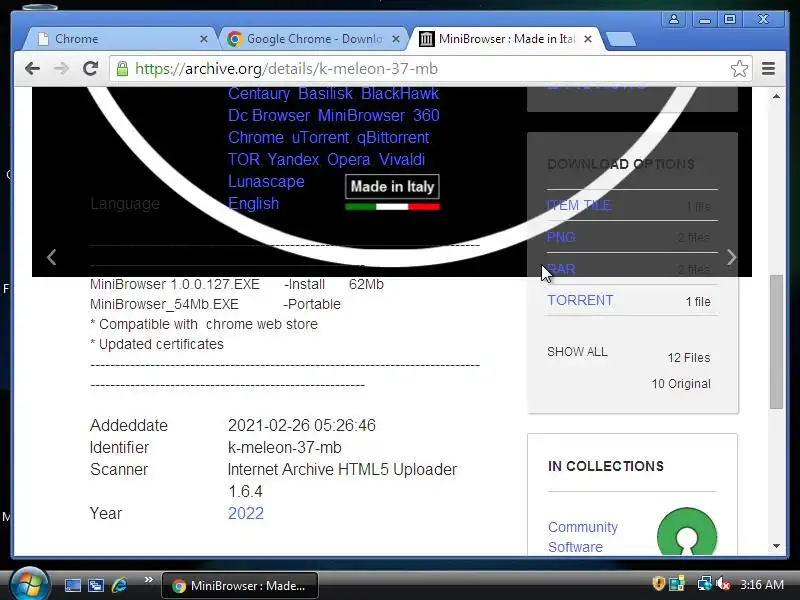Launch Internet Explorer from quick launch
This screenshot has height=600, width=800.
(119, 585)
